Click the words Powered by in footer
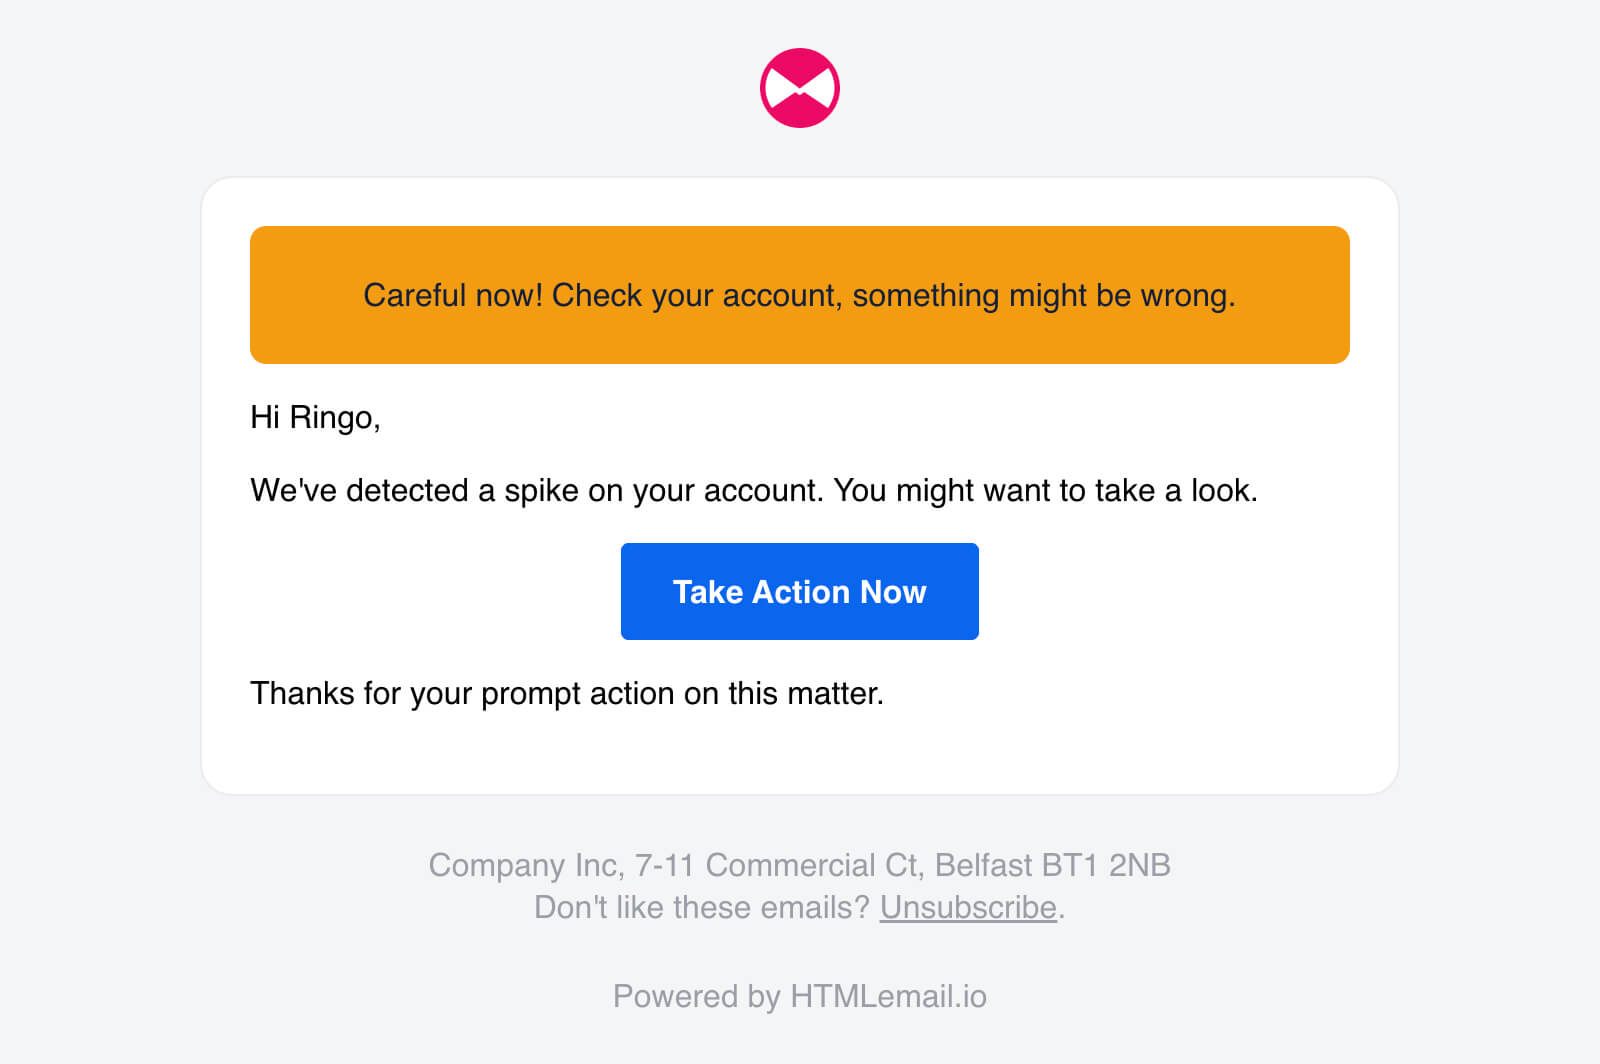1600x1064 pixels. click(696, 996)
